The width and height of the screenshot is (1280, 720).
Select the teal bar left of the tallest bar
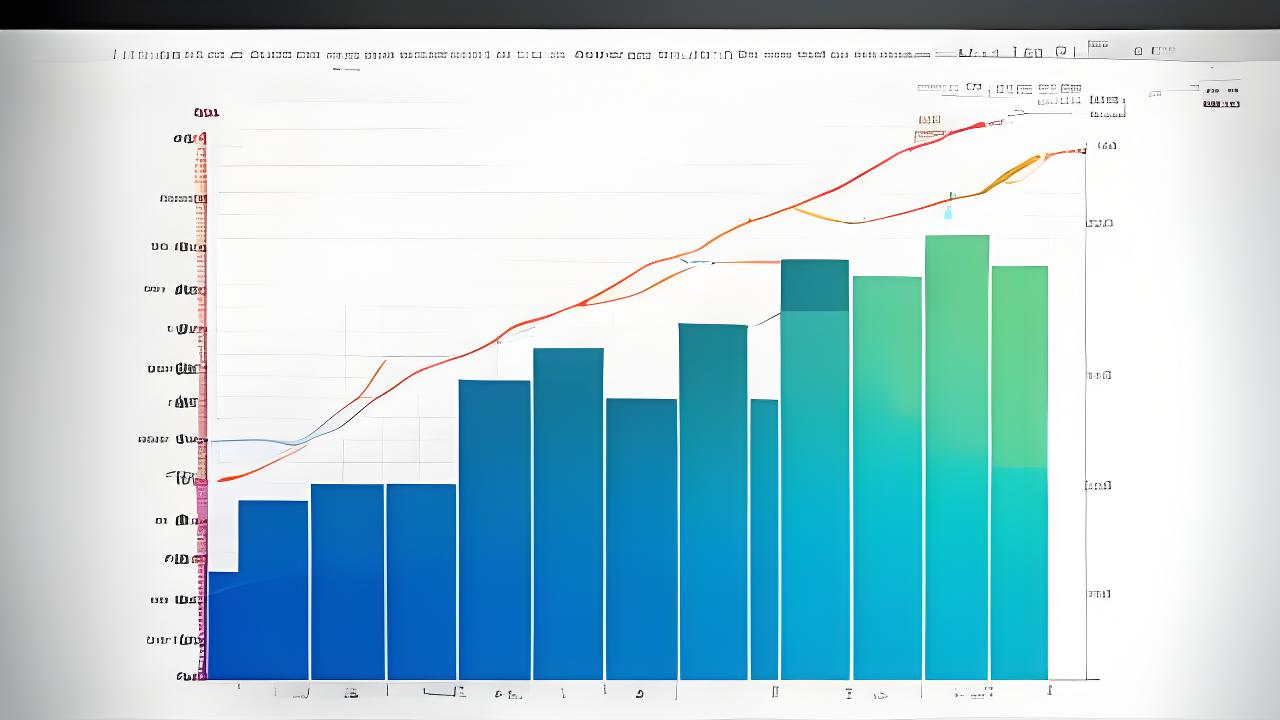[x=886, y=480]
